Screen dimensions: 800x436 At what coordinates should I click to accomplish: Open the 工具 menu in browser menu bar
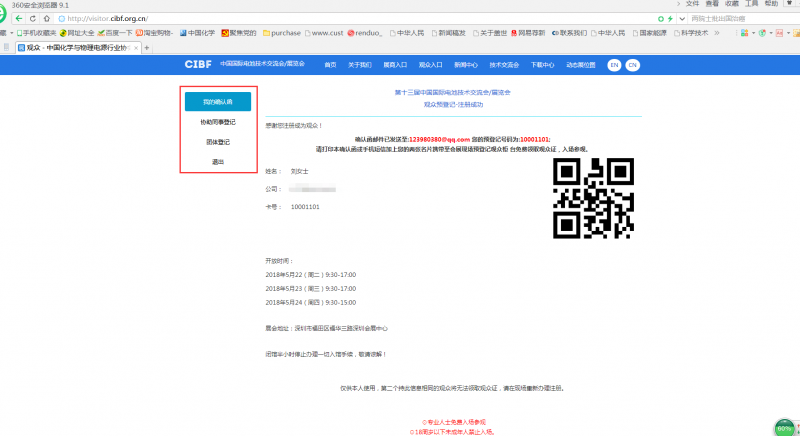[751, 4]
